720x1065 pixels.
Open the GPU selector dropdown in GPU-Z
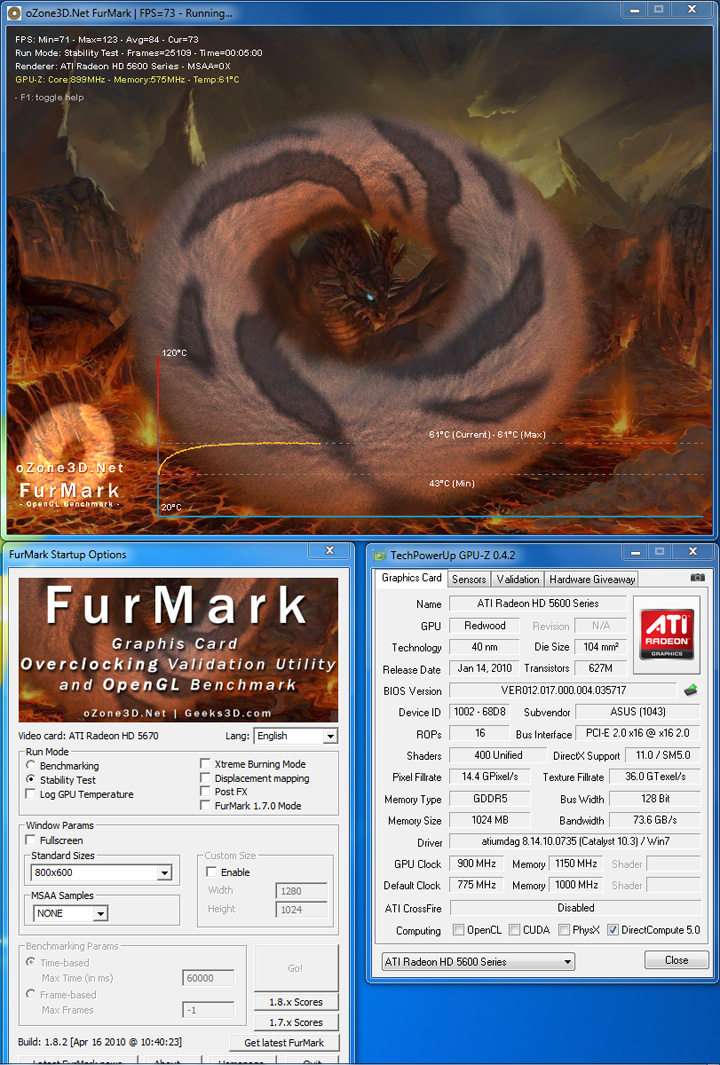coord(478,962)
